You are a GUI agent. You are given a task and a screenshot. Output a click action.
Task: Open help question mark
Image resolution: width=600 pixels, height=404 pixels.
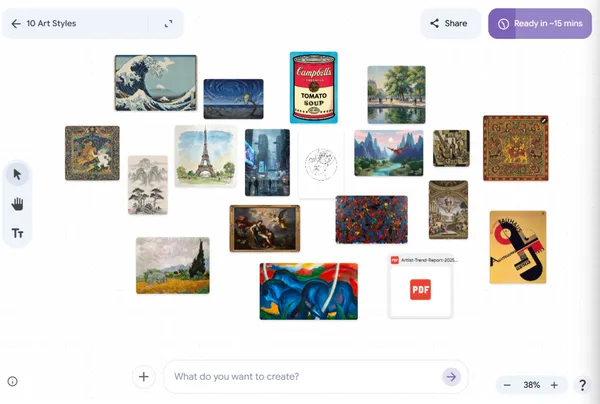(582, 385)
